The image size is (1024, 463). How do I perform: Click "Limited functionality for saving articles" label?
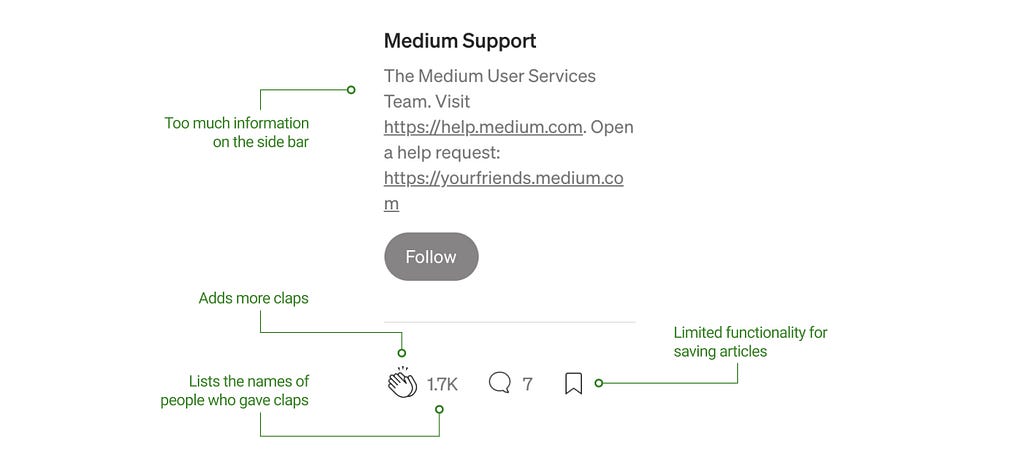tap(750, 342)
